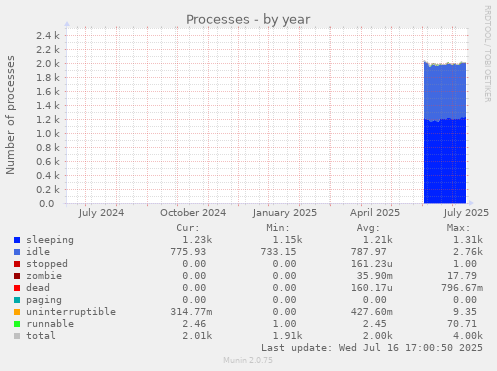
Task: Click the total max value 4.00k
Action: pos(468,336)
